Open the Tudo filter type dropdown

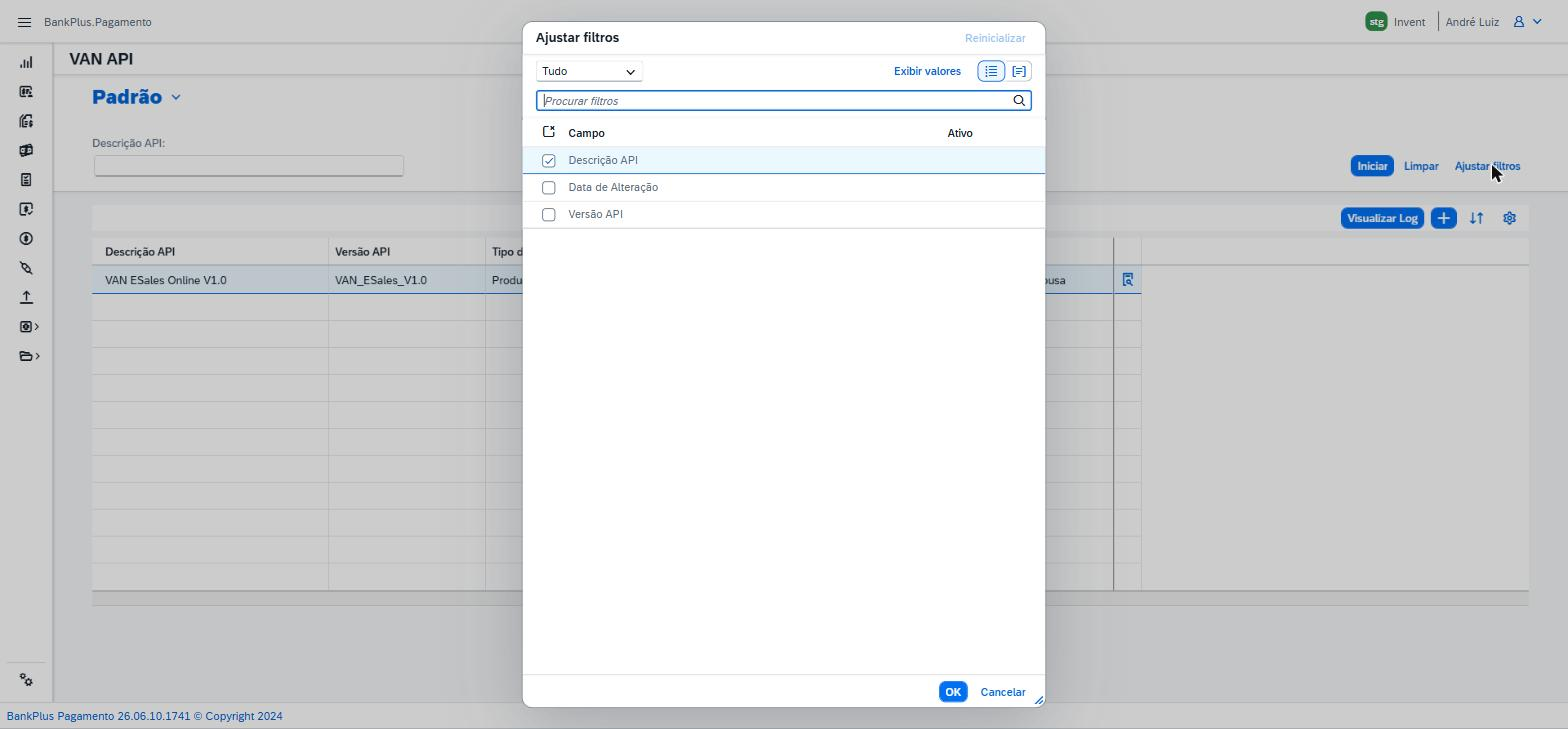click(x=589, y=71)
